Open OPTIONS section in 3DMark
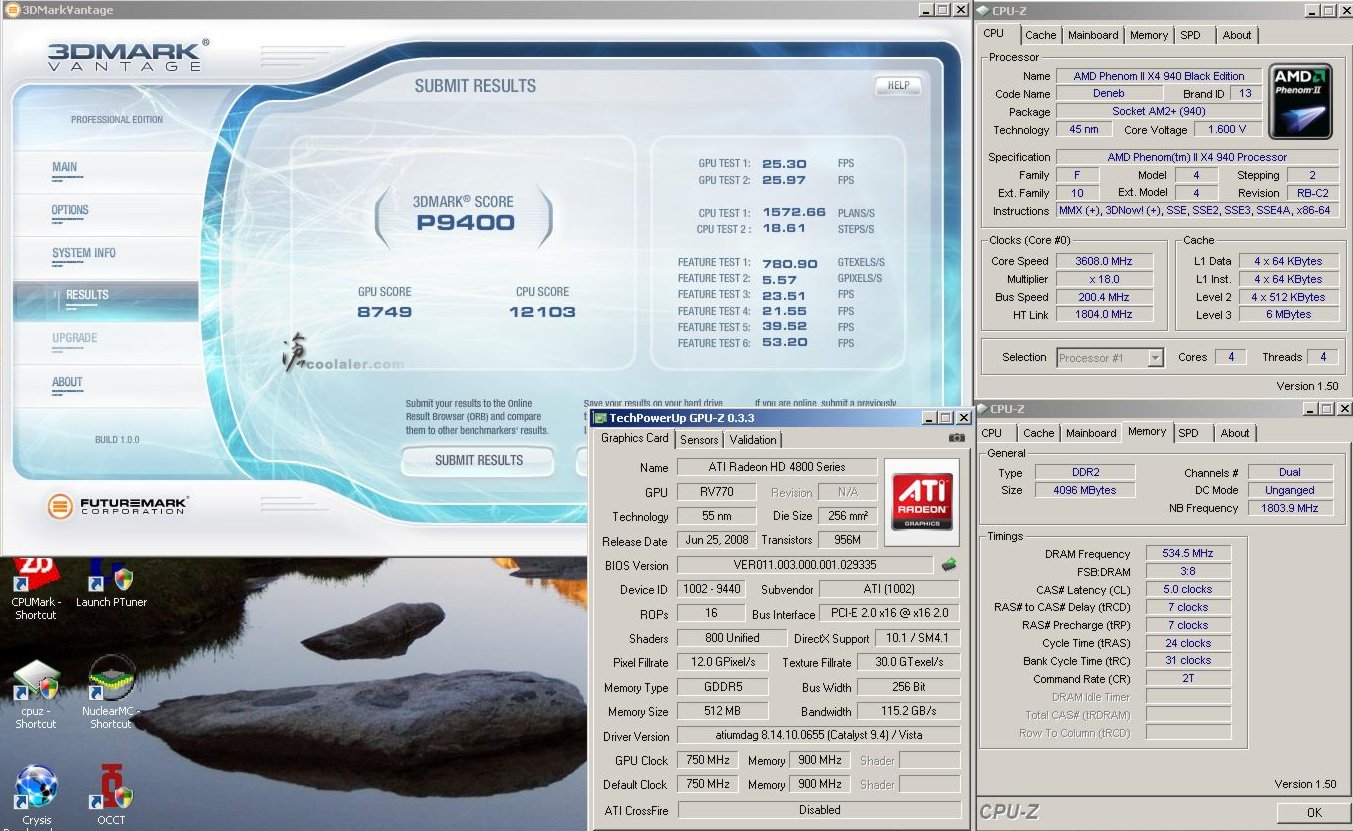This screenshot has width=1353, height=831. point(70,210)
